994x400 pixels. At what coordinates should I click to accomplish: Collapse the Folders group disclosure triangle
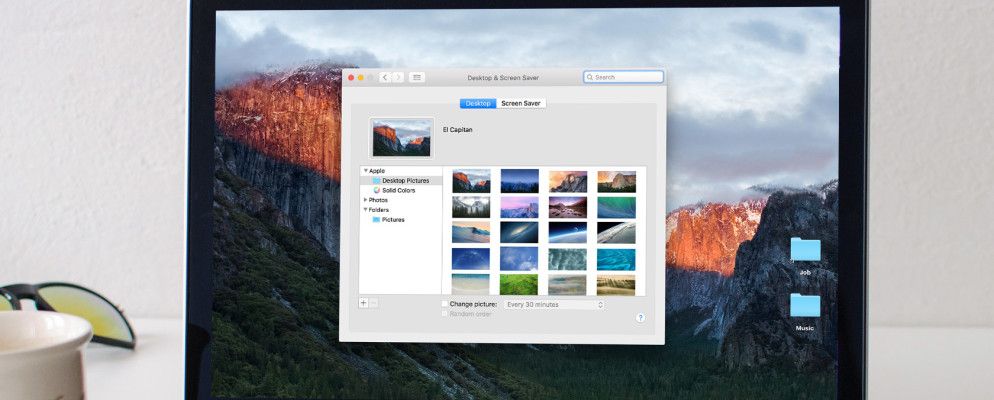[x=366, y=209]
